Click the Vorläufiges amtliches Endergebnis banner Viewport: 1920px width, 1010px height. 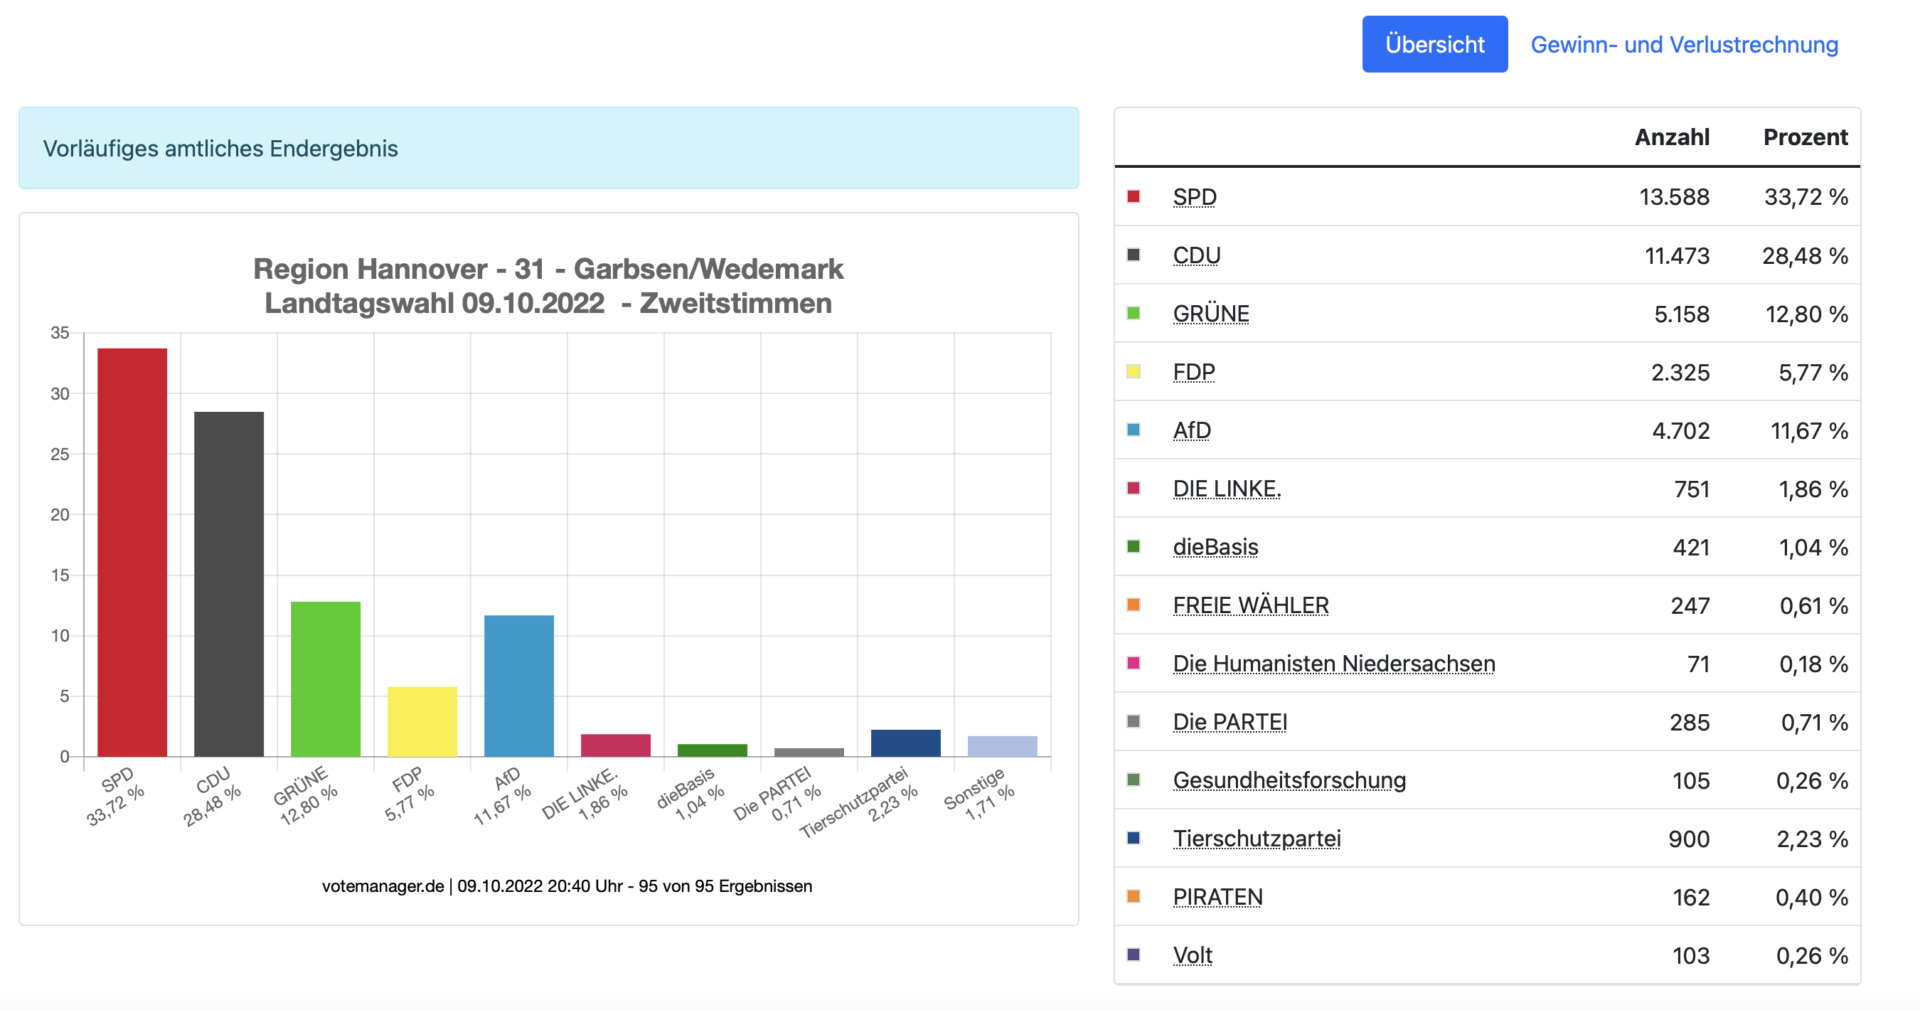[548, 148]
